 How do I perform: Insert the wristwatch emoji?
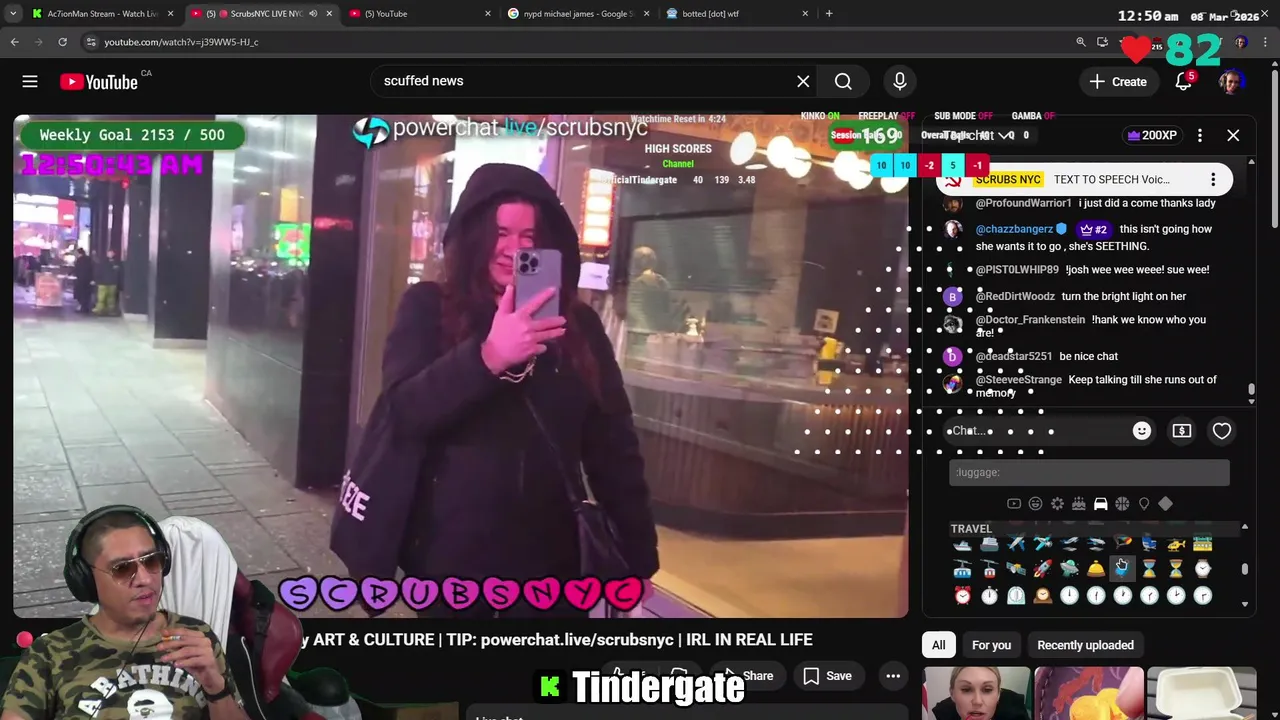click(x=1202, y=569)
